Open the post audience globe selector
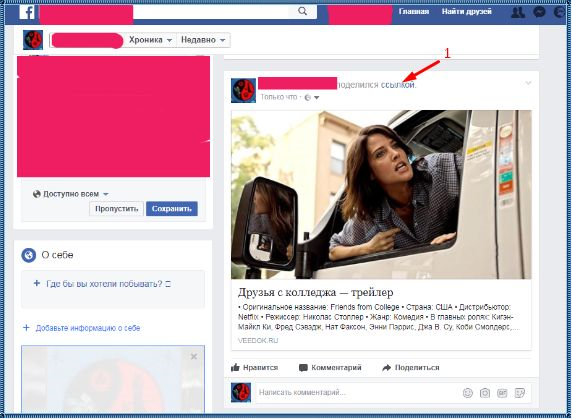Image resolution: width=572 pixels, height=419 pixels. pyautogui.click(x=312, y=97)
